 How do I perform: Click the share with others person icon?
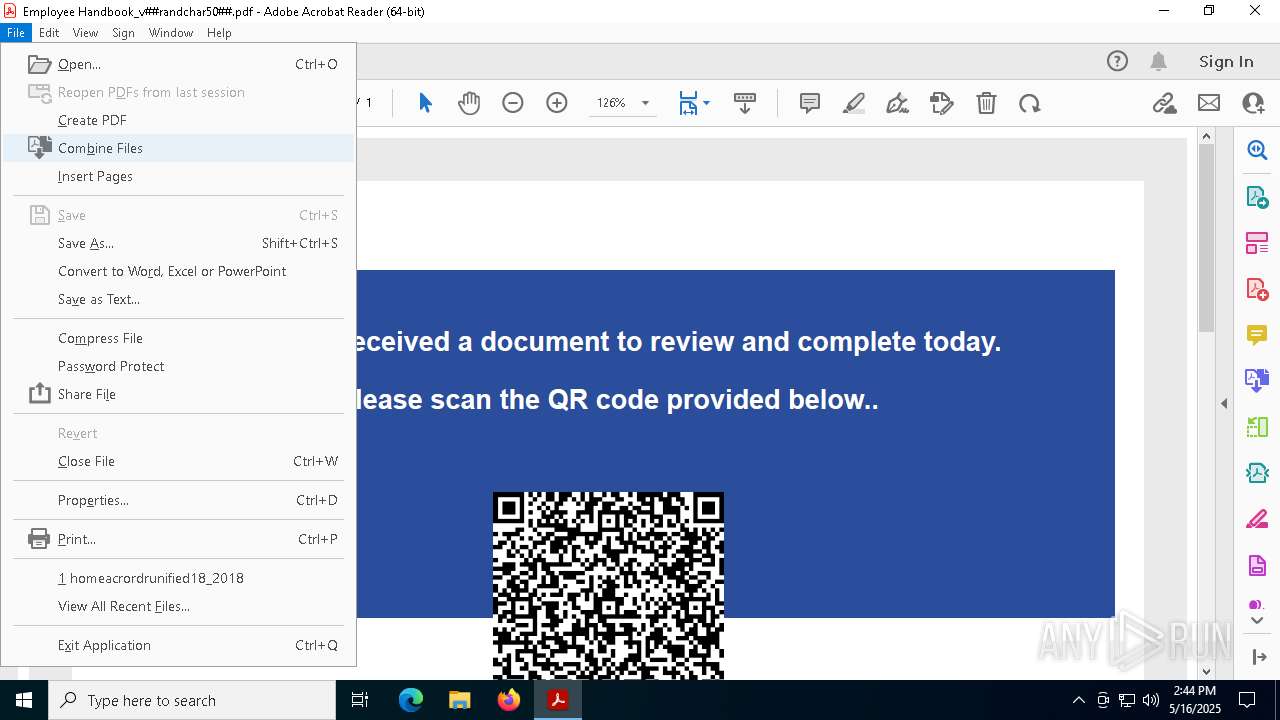click(1253, 103)
